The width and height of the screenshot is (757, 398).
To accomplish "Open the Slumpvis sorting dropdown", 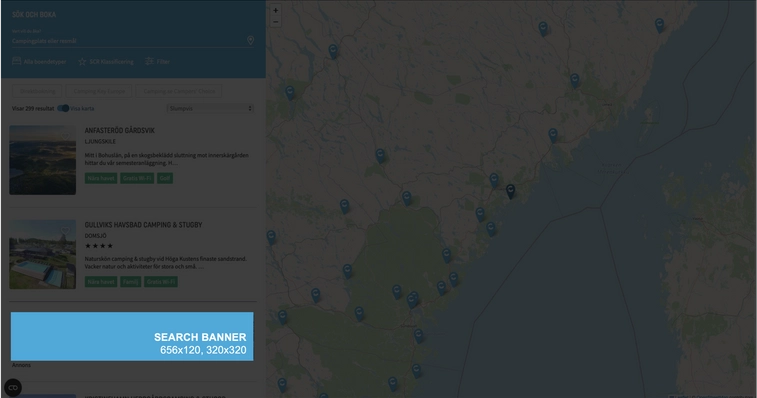I will [210, 109].
